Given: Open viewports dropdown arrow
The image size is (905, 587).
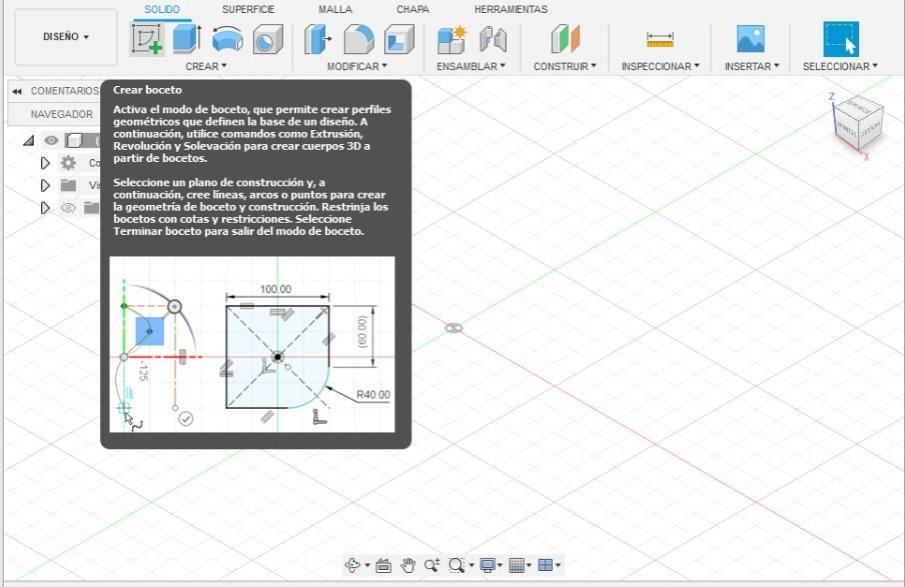Looking at the screenshot, I should (558, 566).
